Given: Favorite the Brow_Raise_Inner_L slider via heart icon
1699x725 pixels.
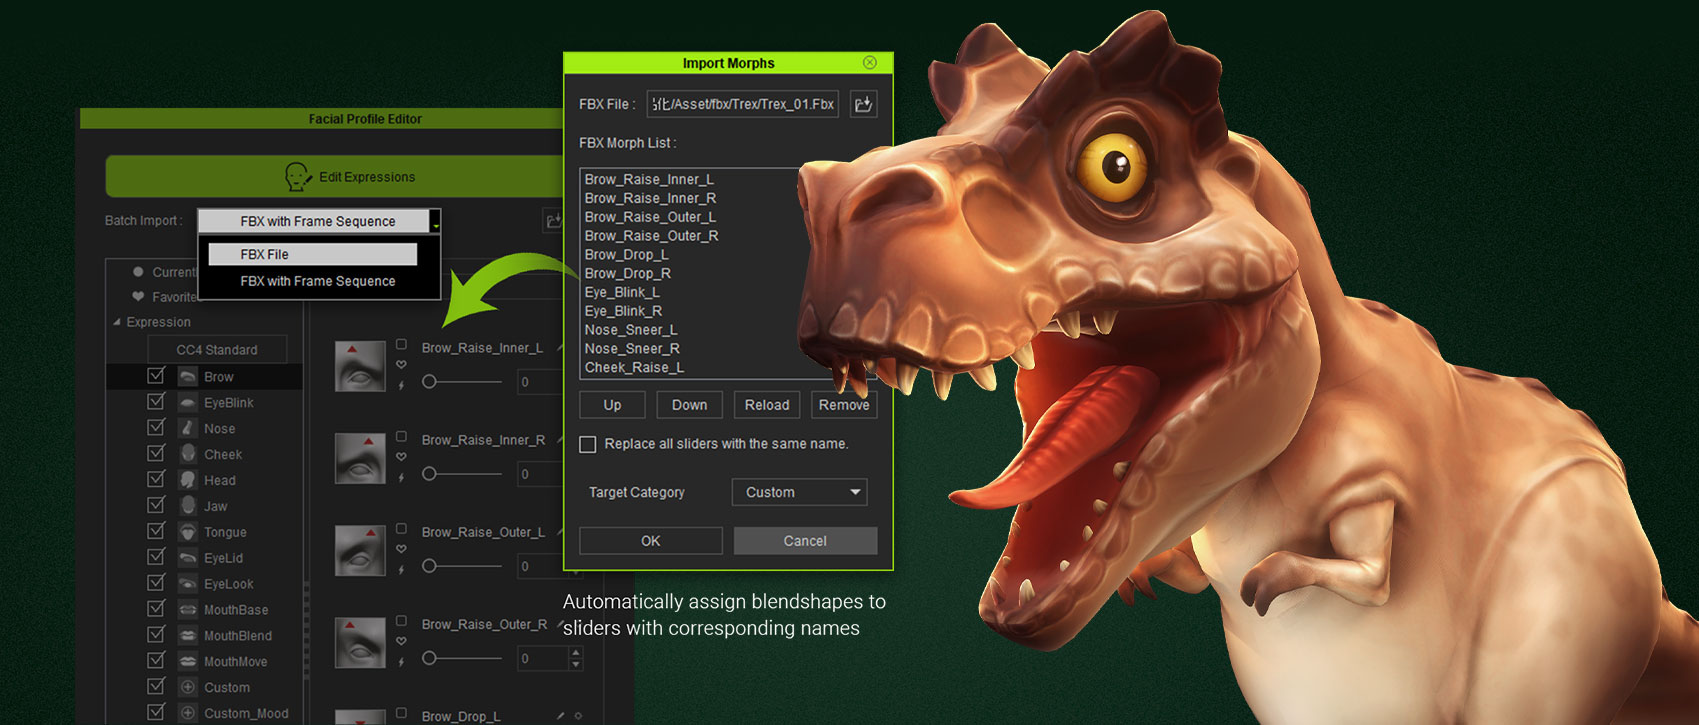Looking at the screenshot, I should point(401,365).
